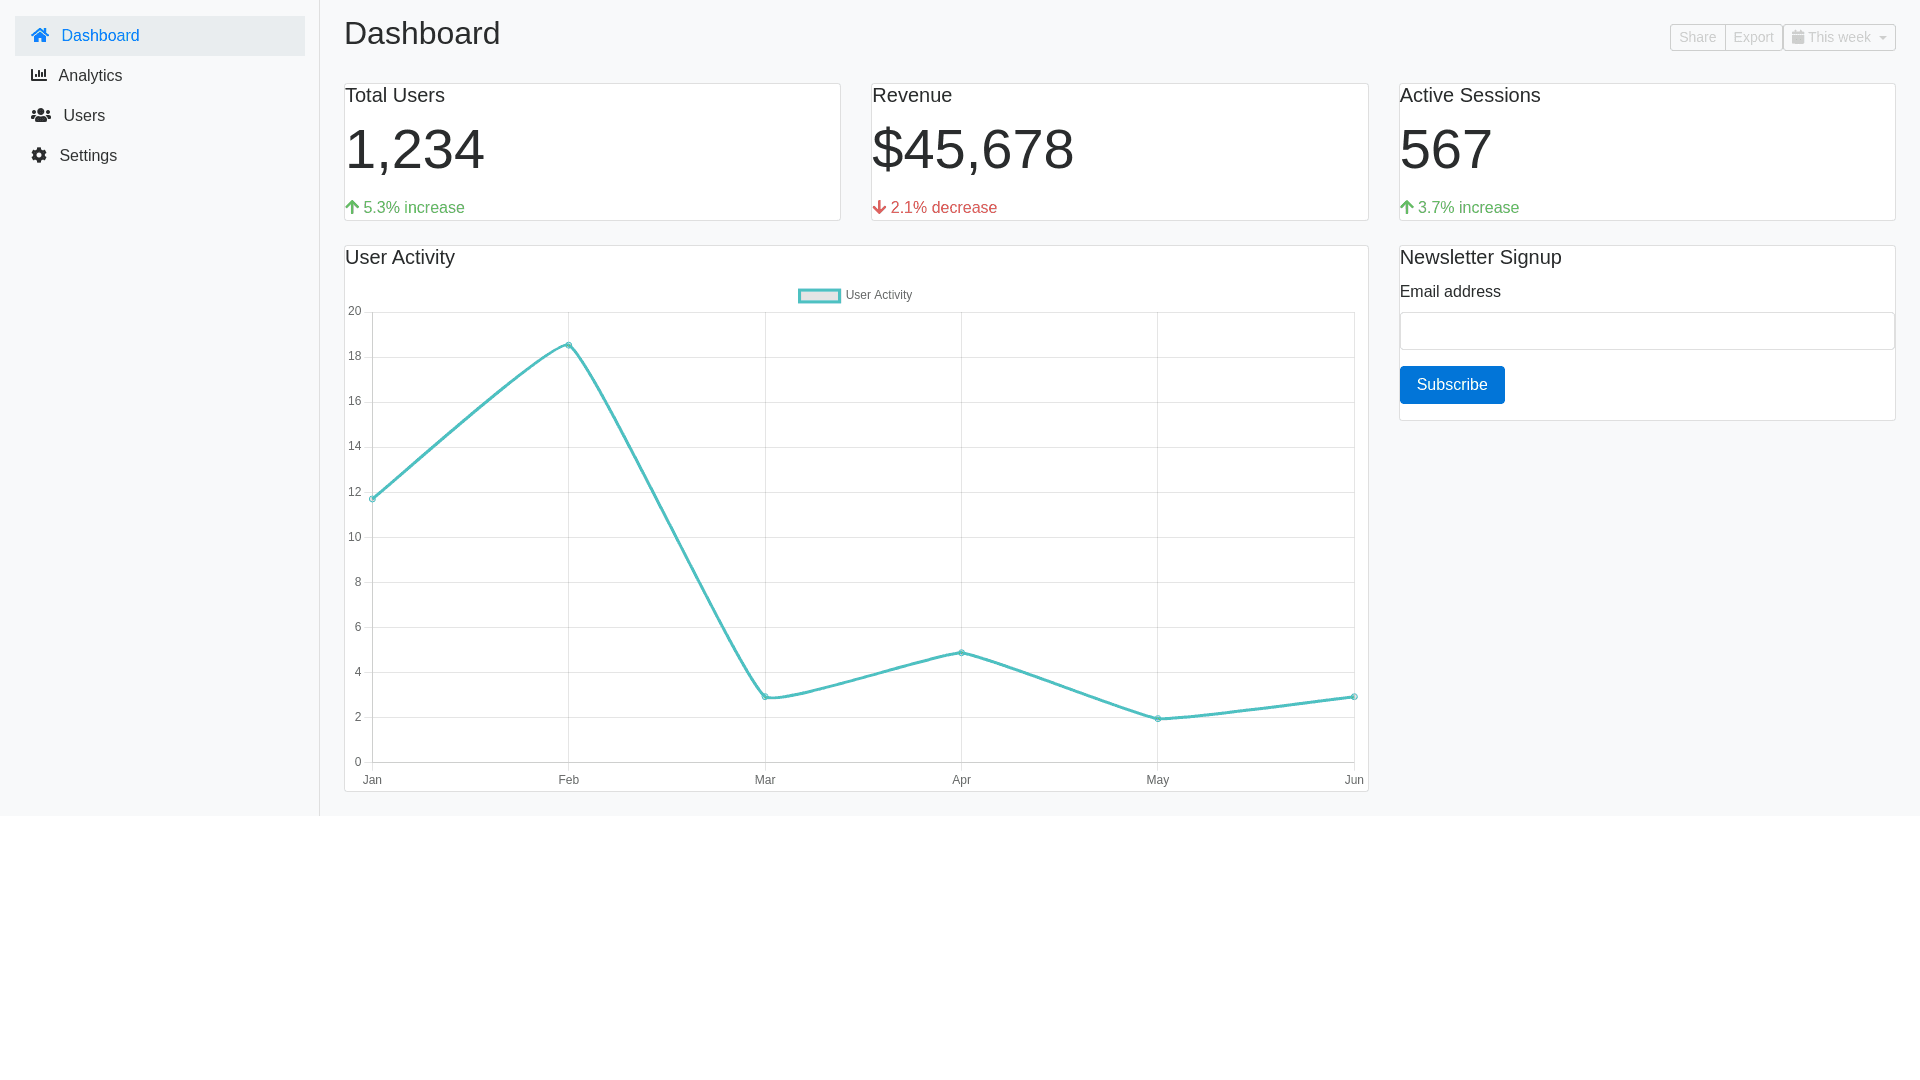Viewport: 1920px width, 1080px height.
Task: Click the Settings gear icon
Action: coord(39,156)
